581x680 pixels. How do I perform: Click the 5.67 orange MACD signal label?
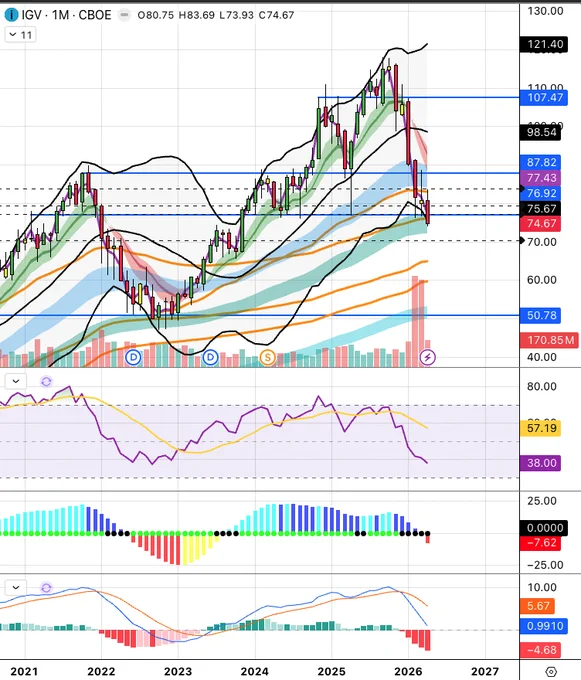click(538, 606)
